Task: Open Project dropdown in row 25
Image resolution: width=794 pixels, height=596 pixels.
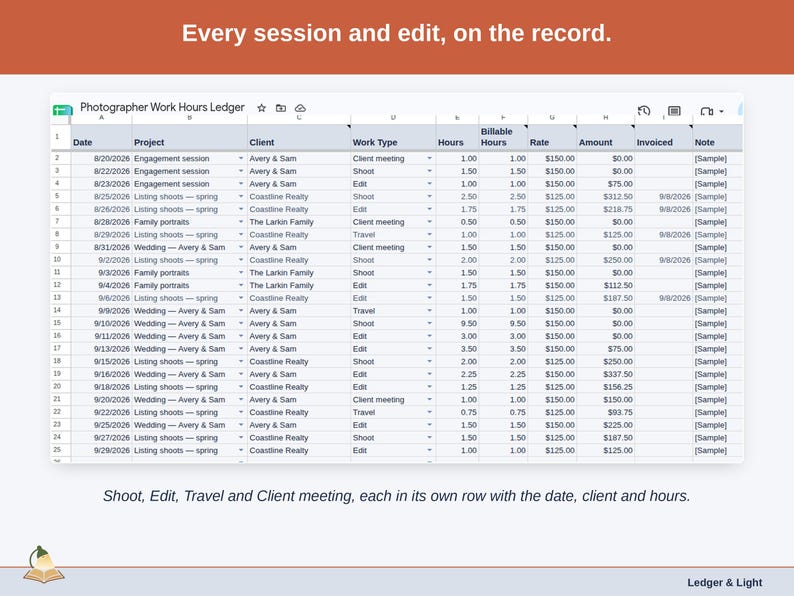Action: coord(241,450)
